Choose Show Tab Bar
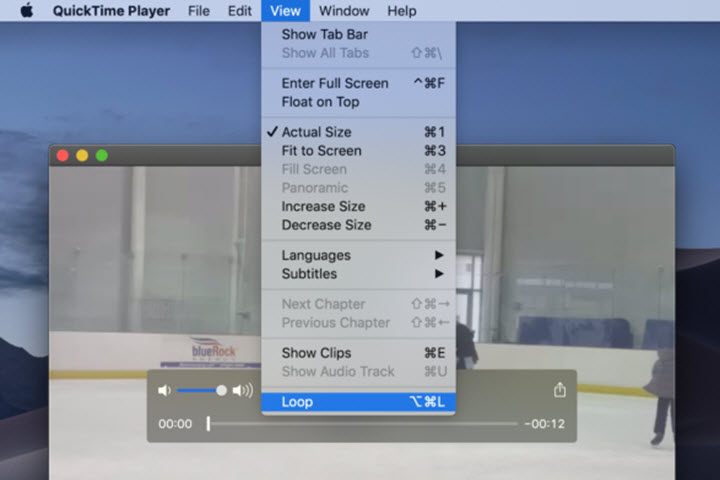720x480 pixels. pos(359,34)
